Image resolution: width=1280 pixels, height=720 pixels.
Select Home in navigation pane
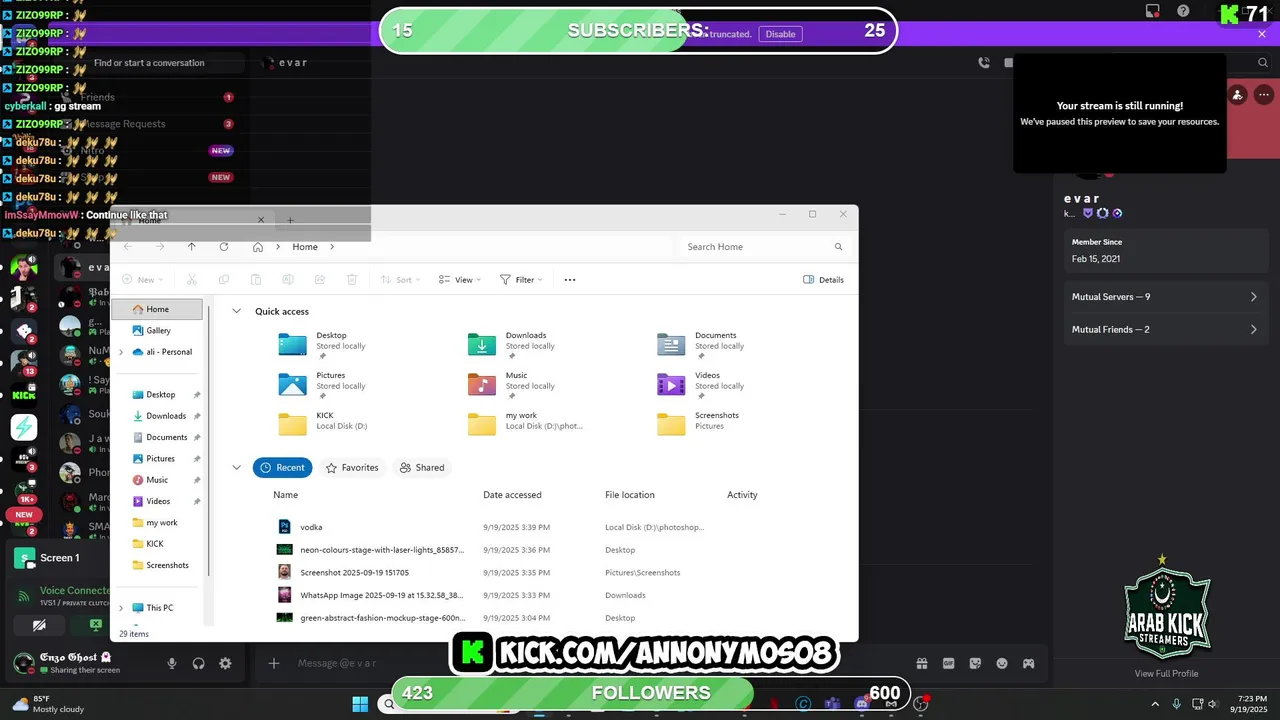157,309
